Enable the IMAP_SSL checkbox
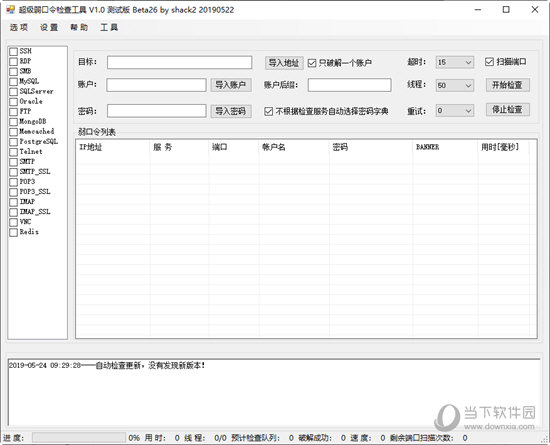Image resolution: width=550 pixels, height=445 pixels. [x=13, y=212]
